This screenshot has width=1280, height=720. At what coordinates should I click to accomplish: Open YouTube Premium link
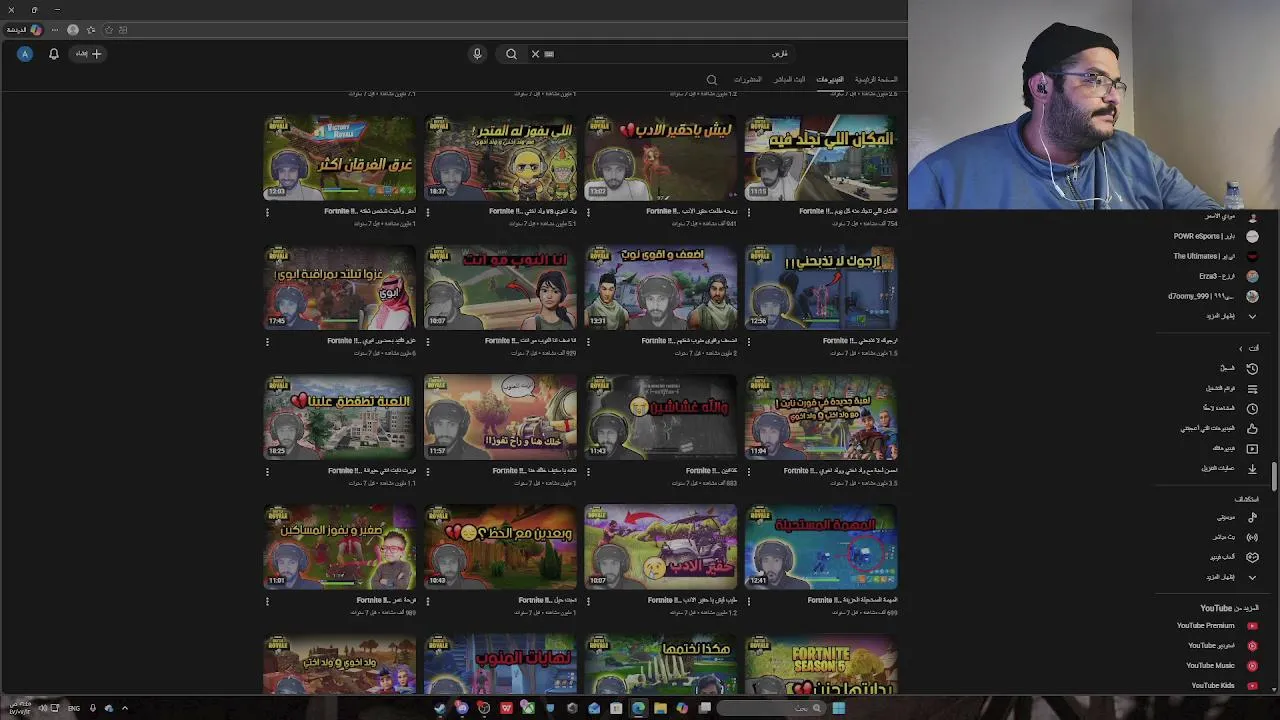[1215, 626]
